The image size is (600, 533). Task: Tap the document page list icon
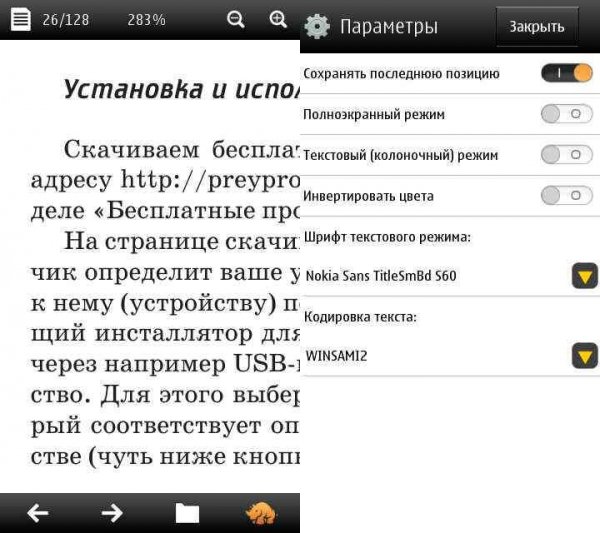click(20, 20)
